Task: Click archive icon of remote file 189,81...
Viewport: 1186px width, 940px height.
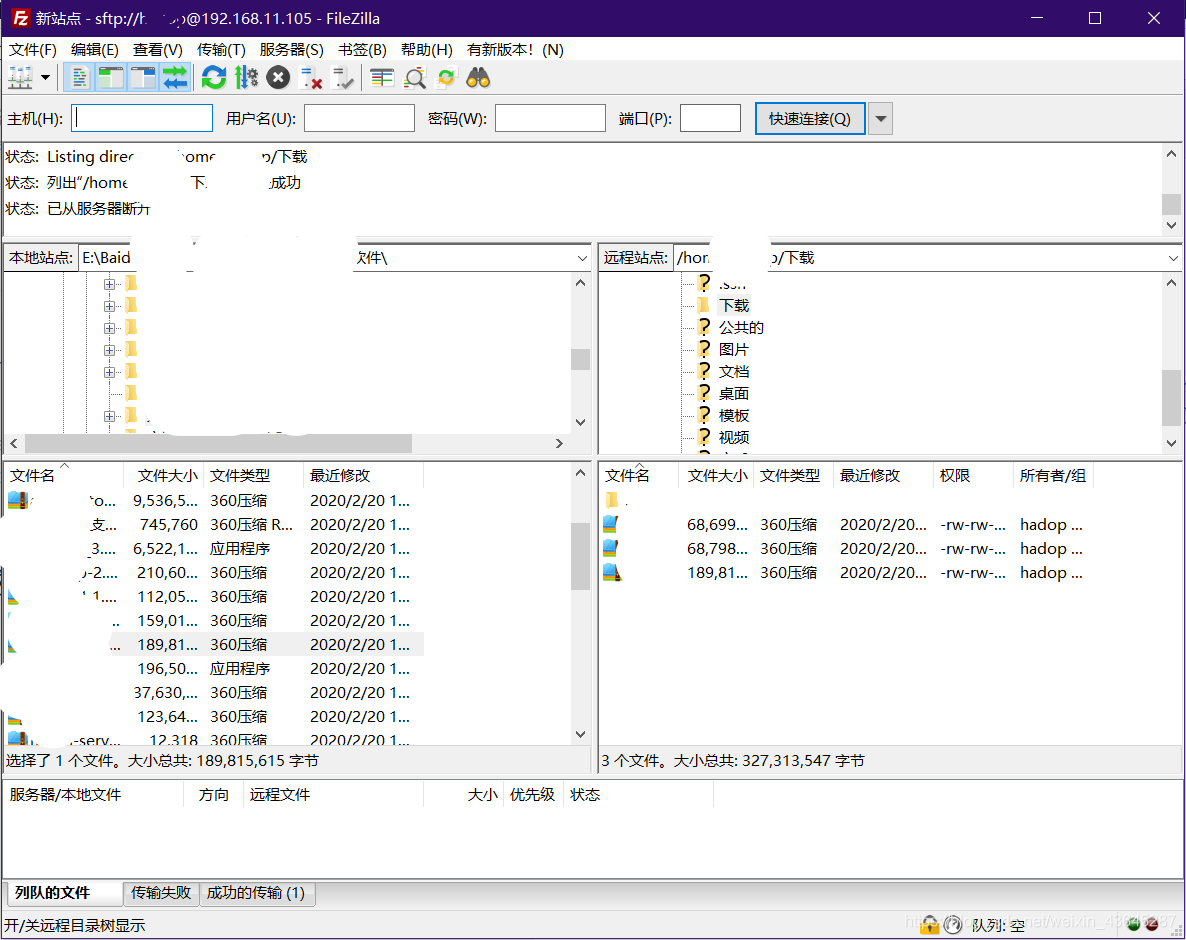Action: [611, 572]
